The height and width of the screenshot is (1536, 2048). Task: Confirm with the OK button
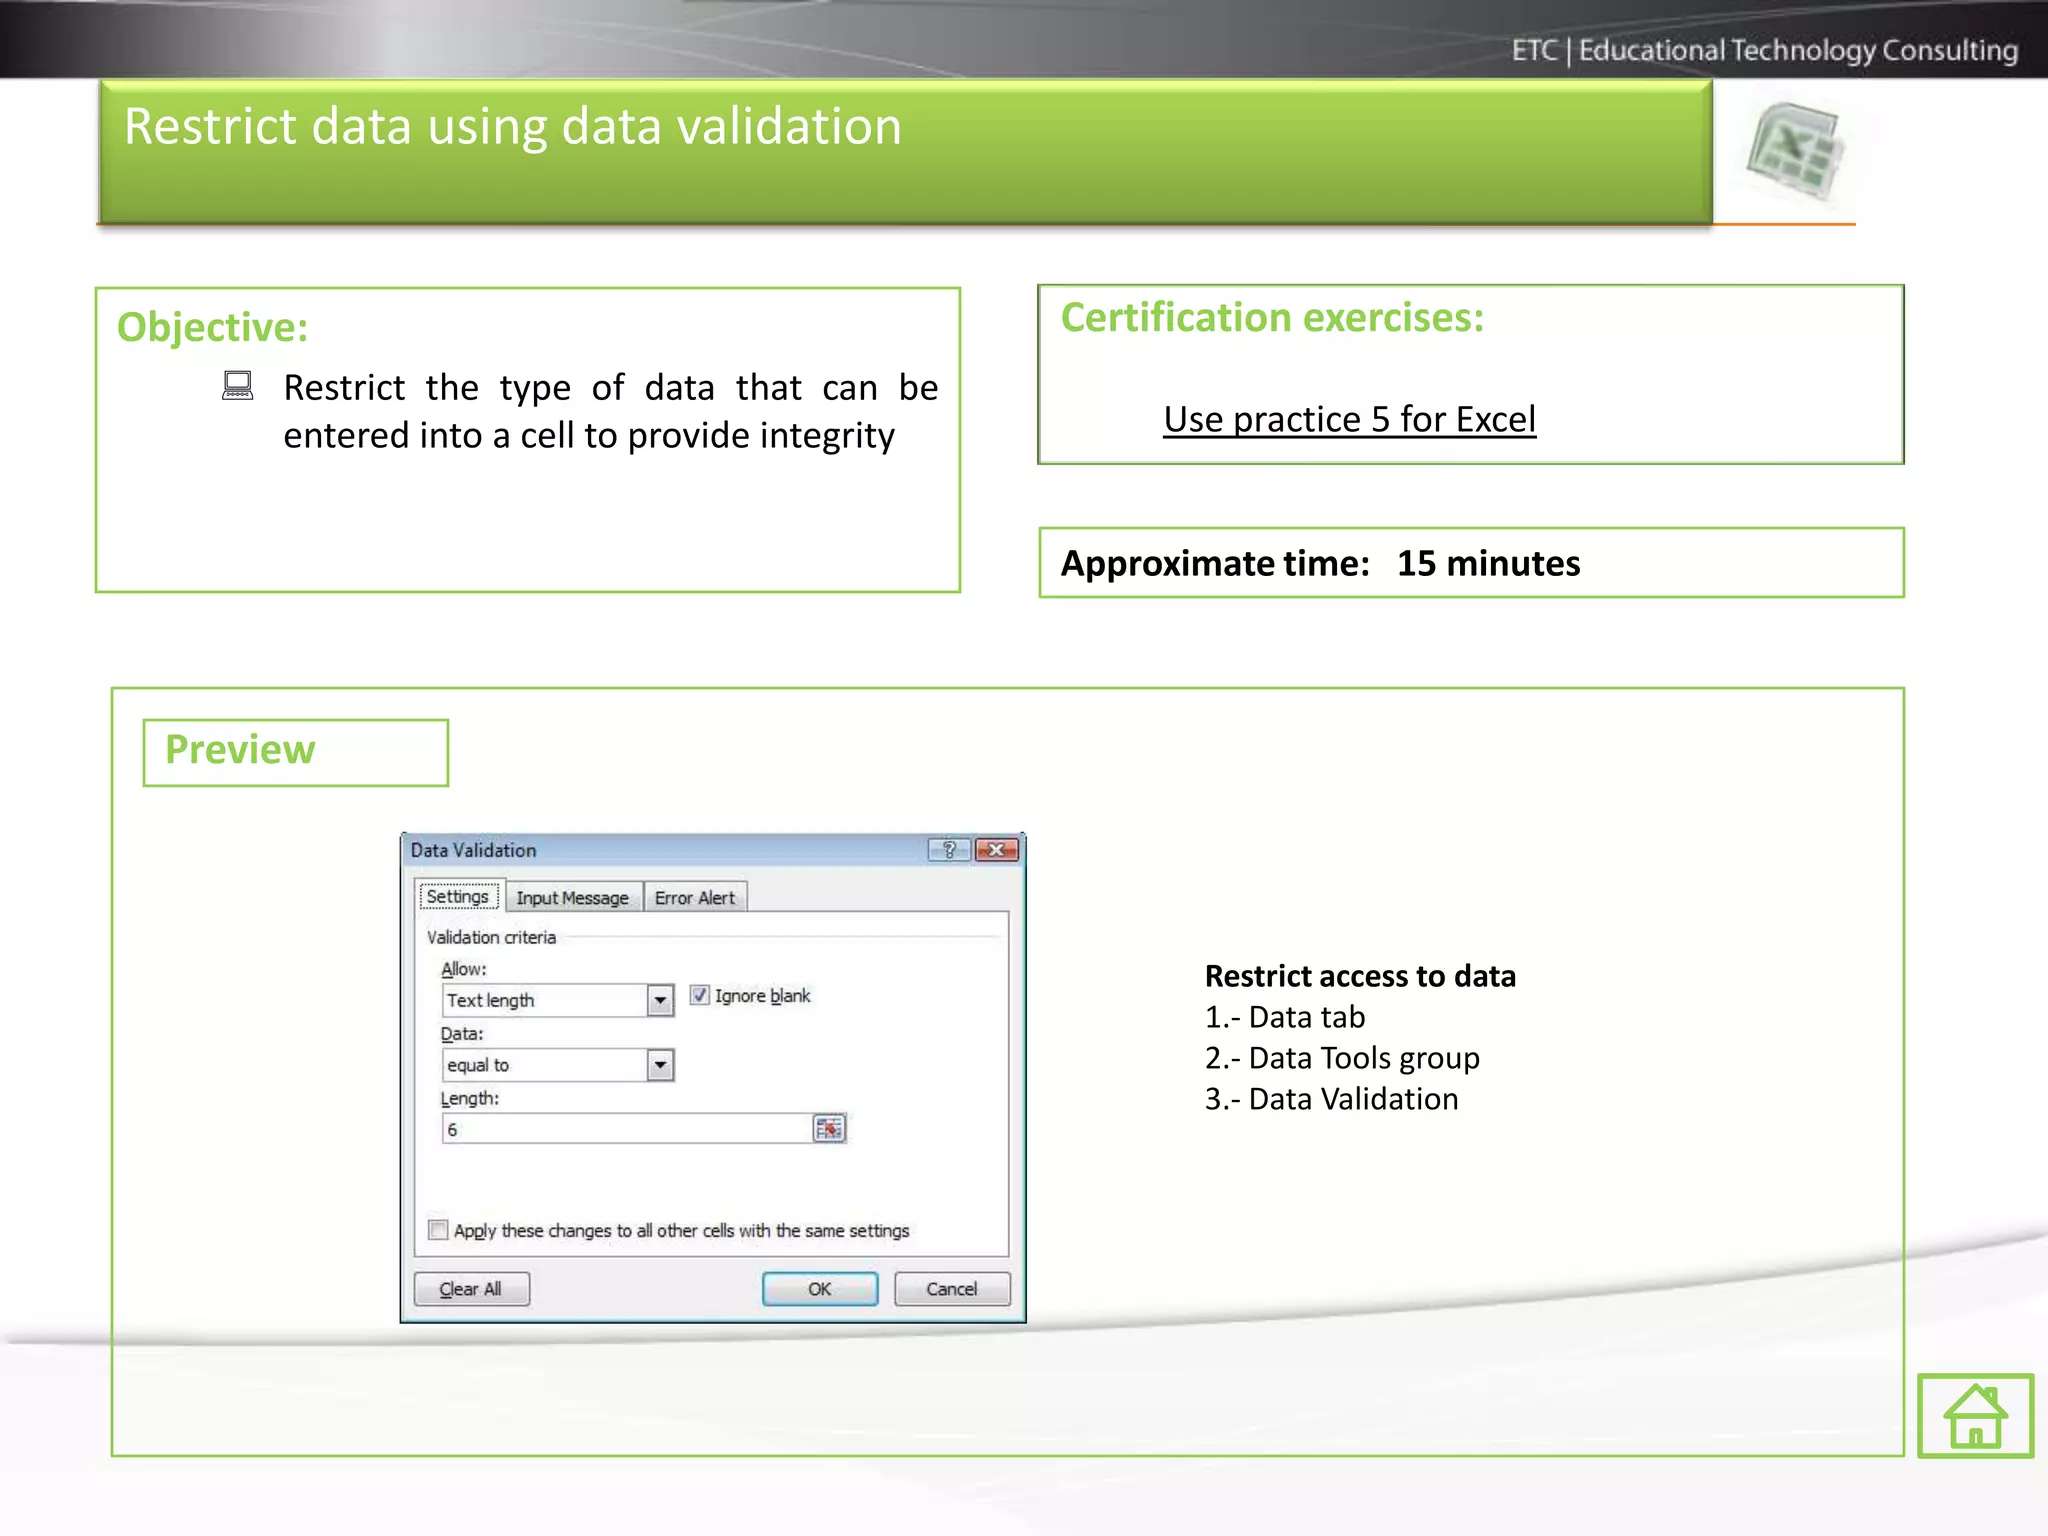coord(820,1289)
